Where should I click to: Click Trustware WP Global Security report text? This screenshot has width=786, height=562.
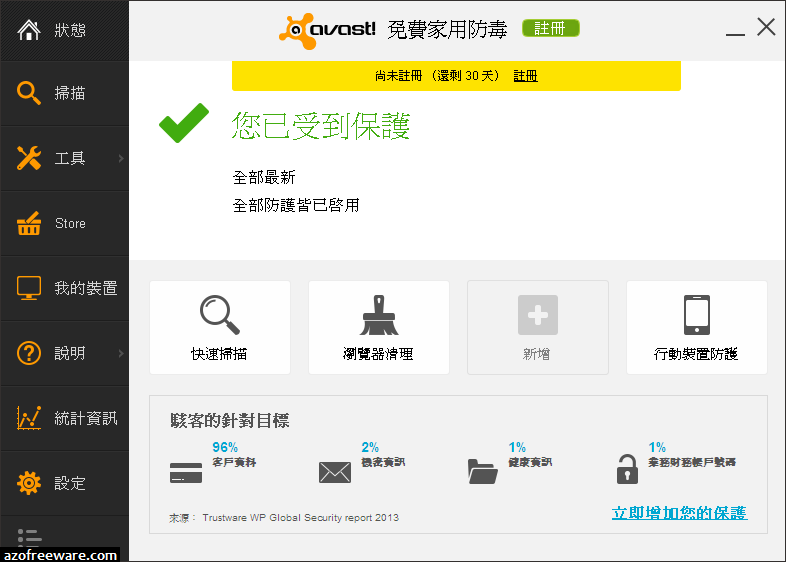[x=301, y=517]
